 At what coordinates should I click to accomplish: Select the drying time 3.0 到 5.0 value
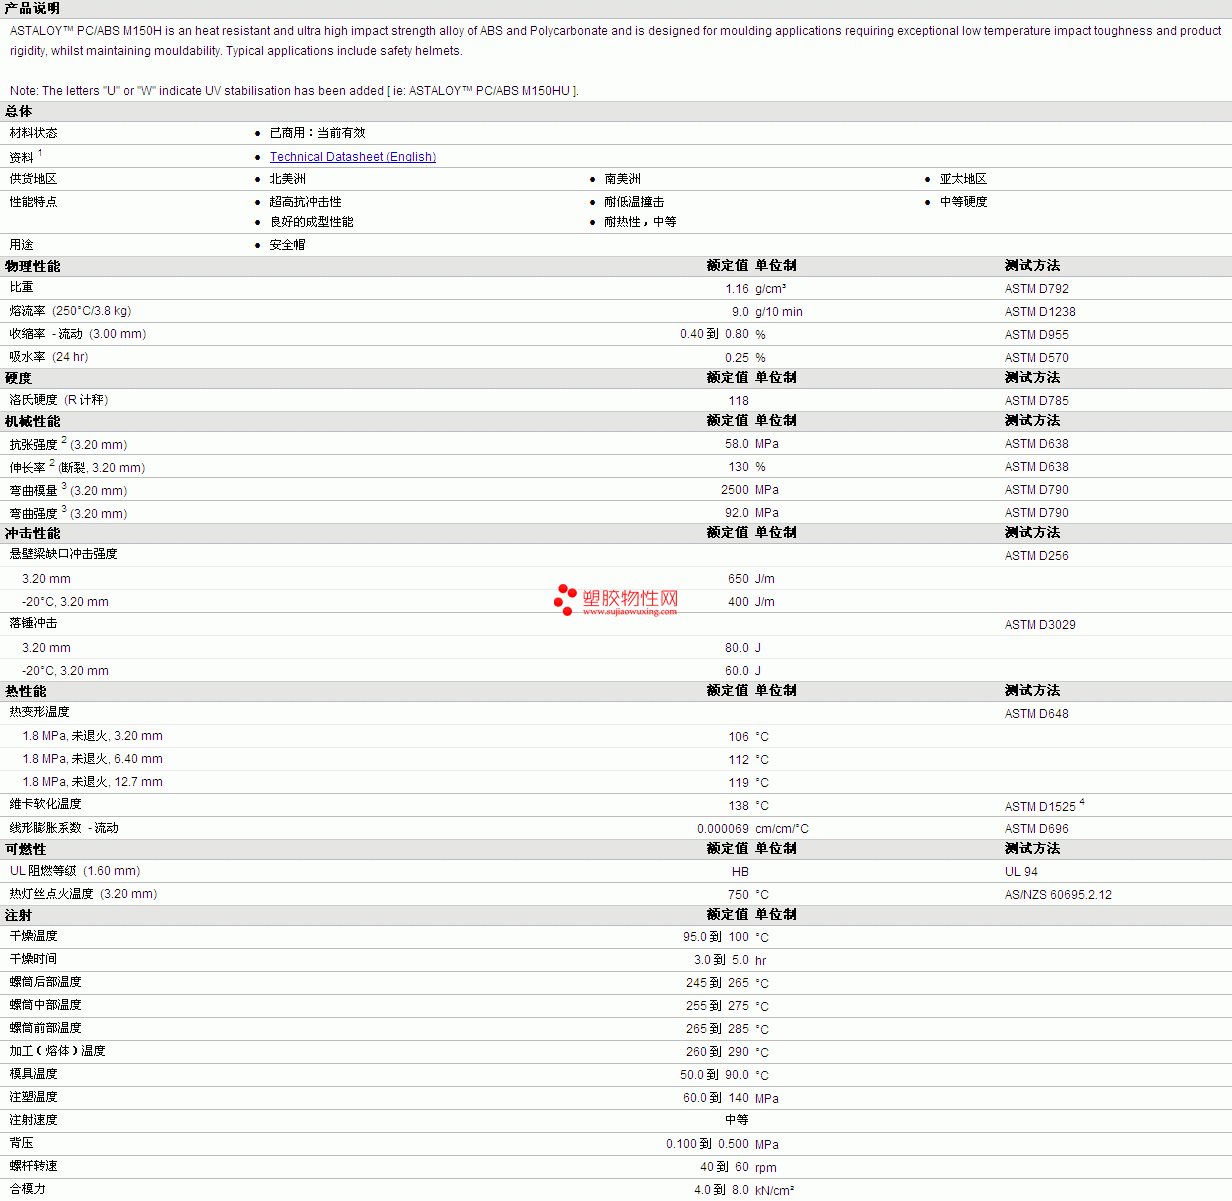(x=721, y=961)
